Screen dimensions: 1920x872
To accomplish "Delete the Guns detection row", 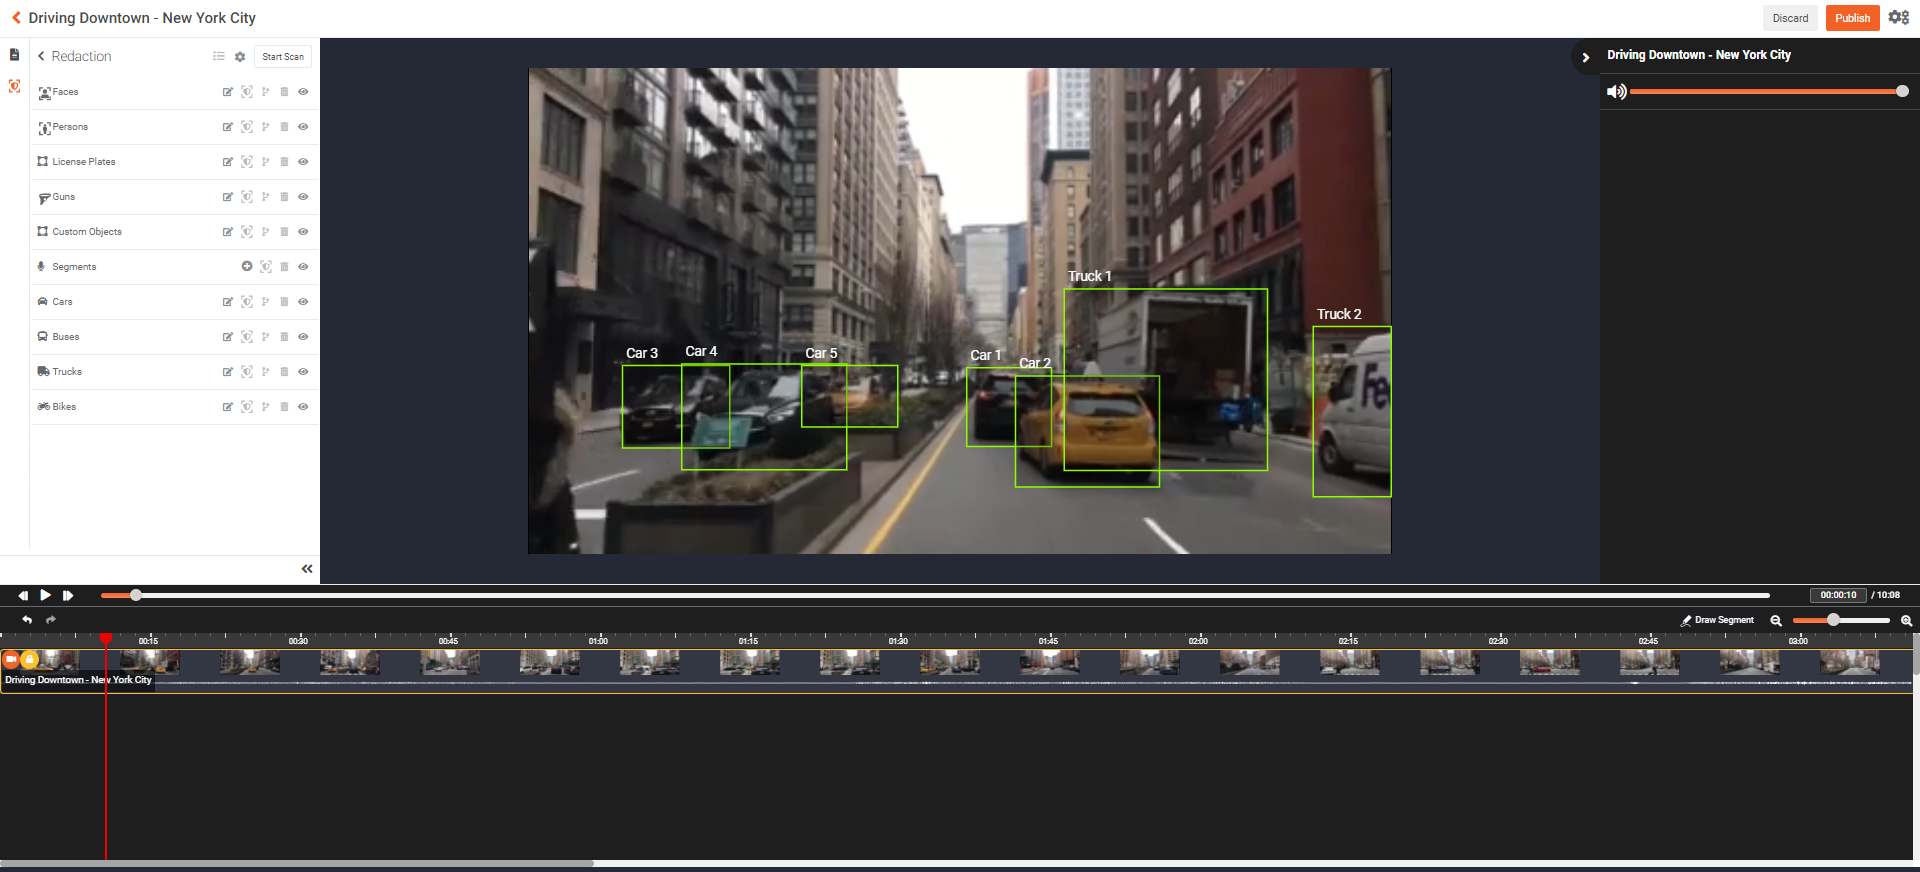I will click(x=284, y=197).
